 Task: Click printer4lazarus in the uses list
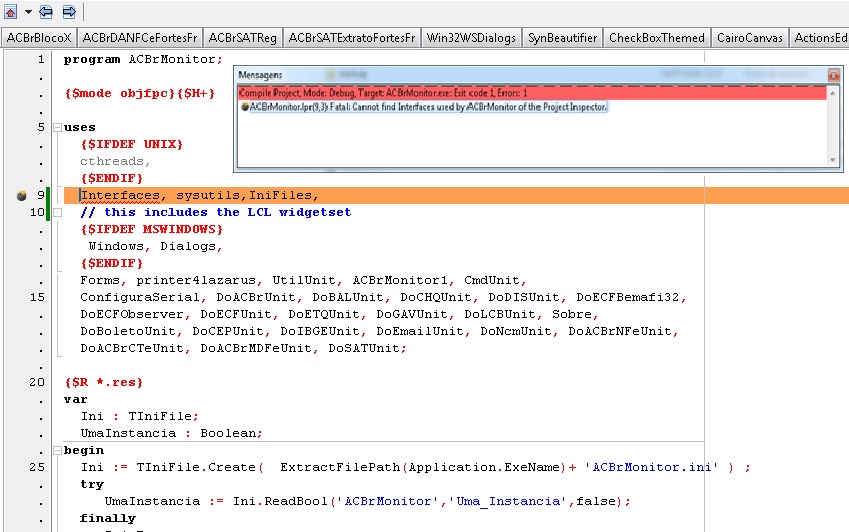click(196, 280)
